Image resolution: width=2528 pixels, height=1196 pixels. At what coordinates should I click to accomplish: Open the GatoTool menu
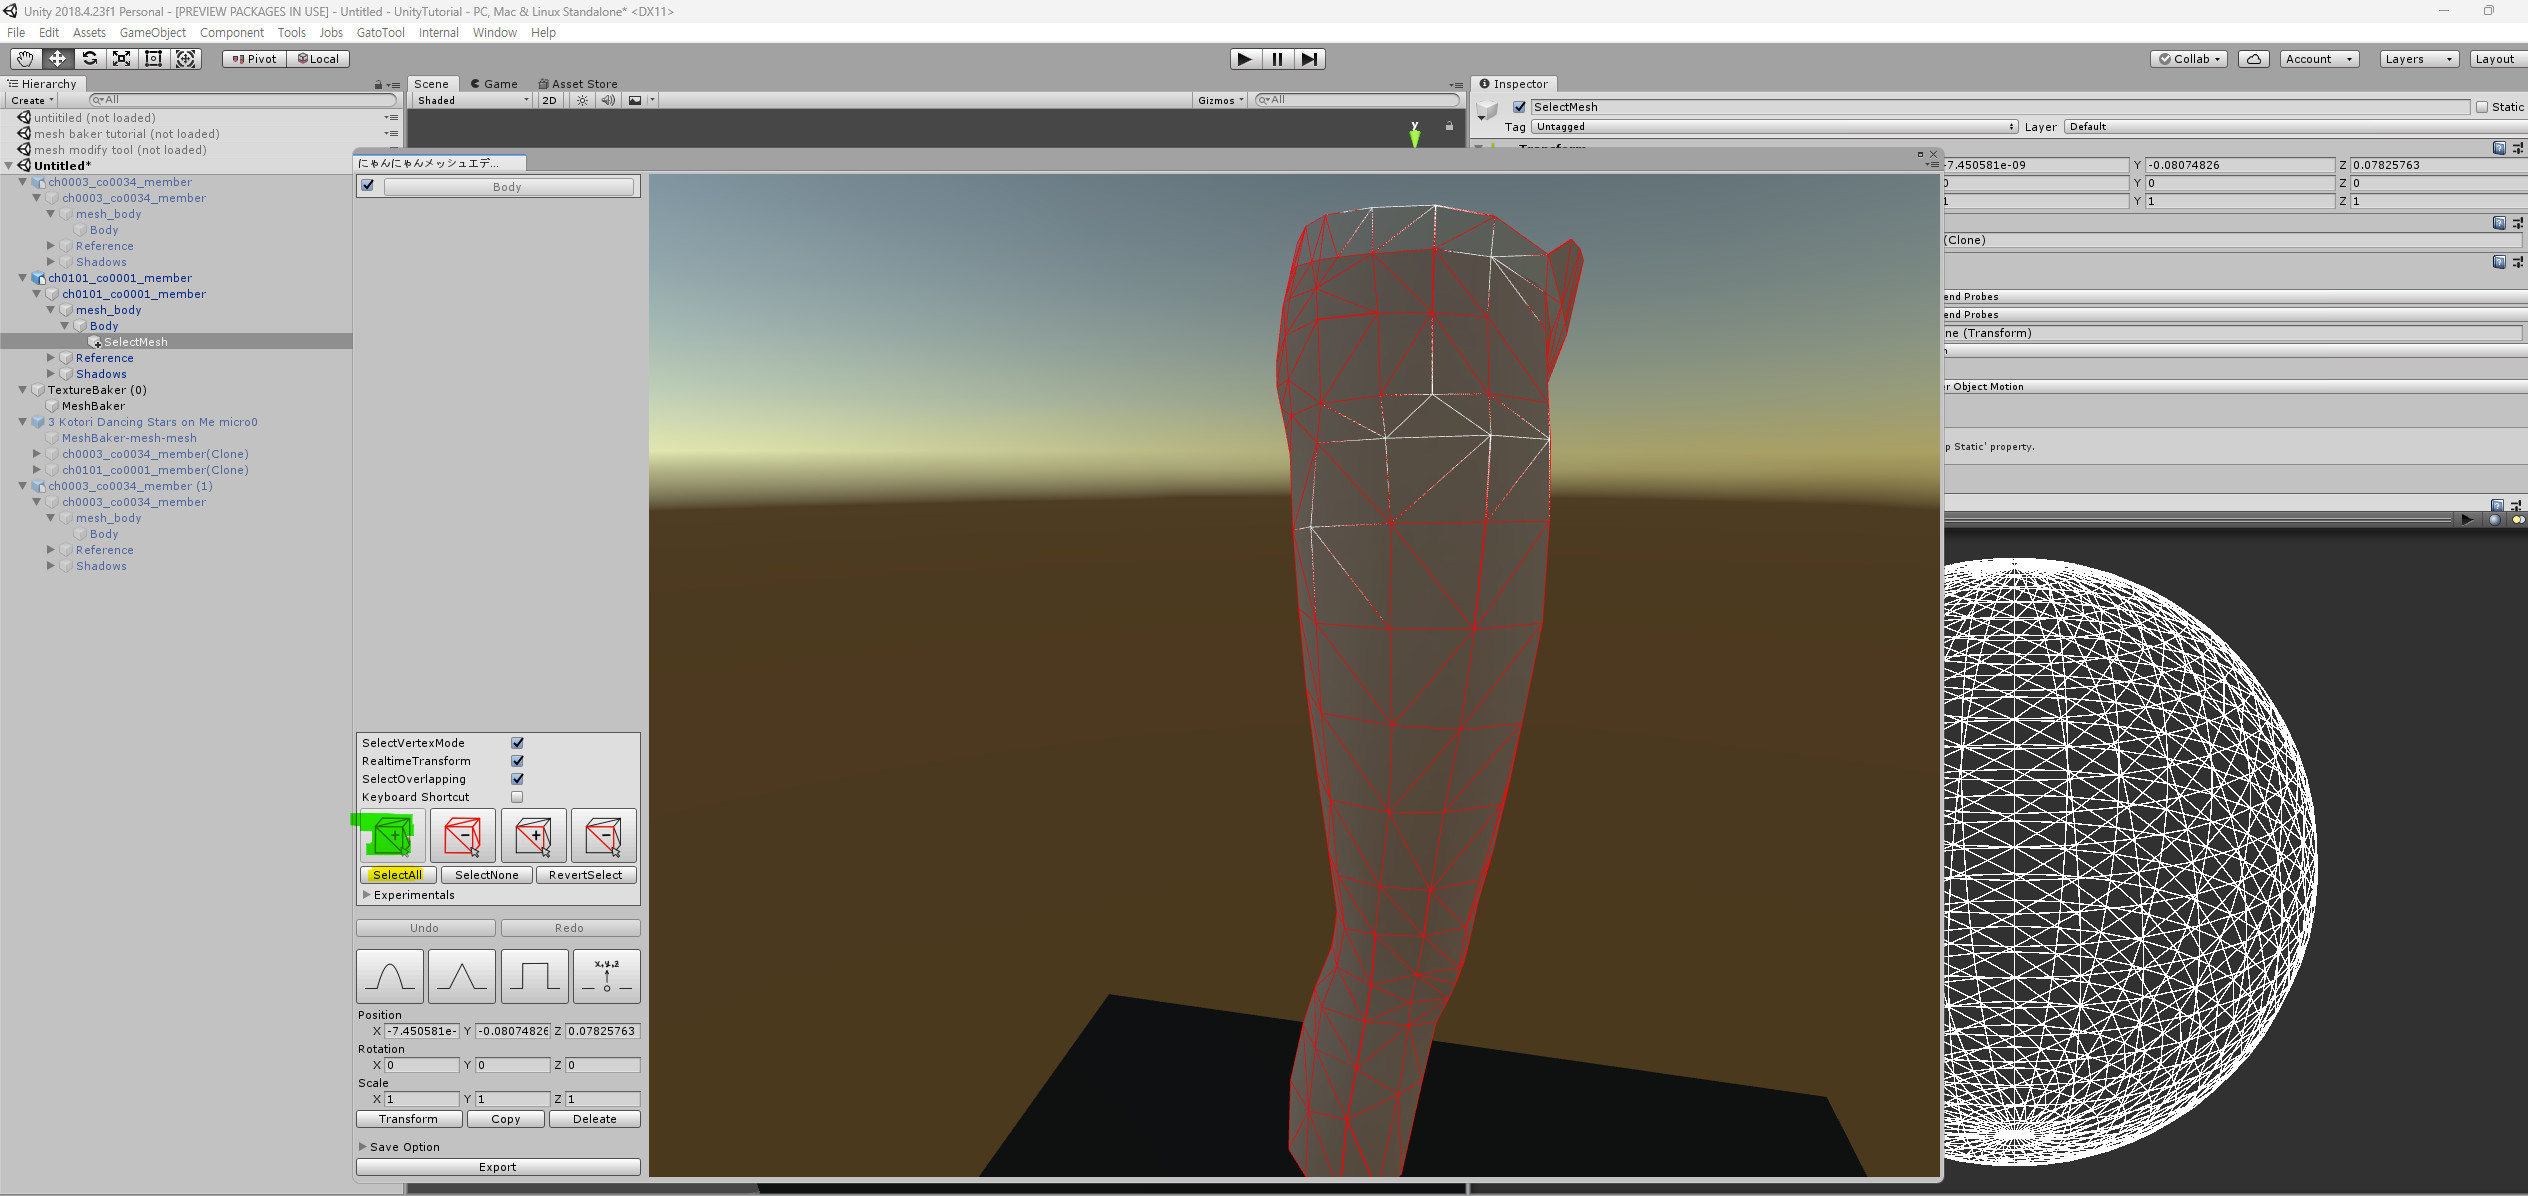coord(380,32)
